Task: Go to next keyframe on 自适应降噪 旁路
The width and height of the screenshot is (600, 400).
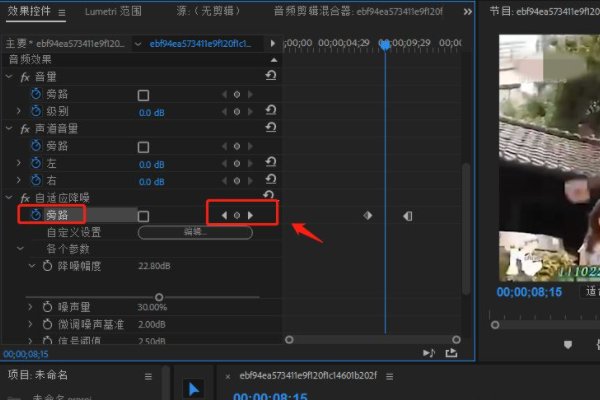Action: tap(251, 215)
